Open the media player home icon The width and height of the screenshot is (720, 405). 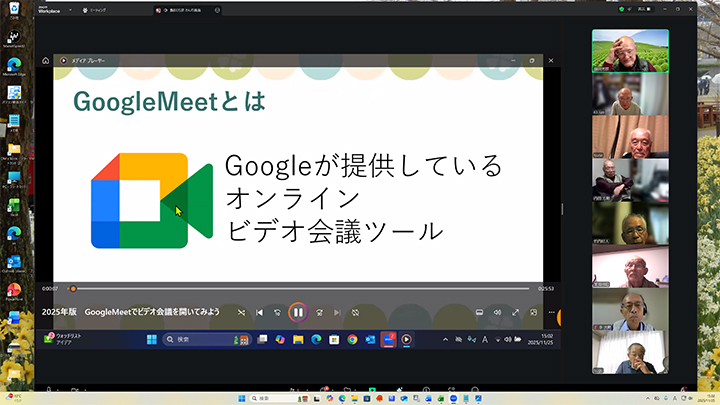[x=46, y=60]
